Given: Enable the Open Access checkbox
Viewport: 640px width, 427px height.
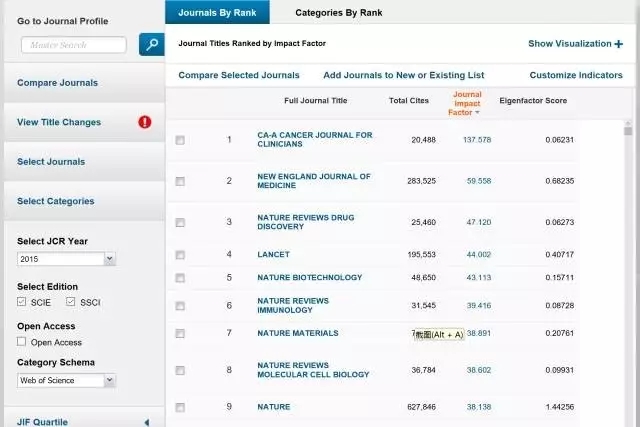Looking at the screenshot, I should click(x=22, y=342).
